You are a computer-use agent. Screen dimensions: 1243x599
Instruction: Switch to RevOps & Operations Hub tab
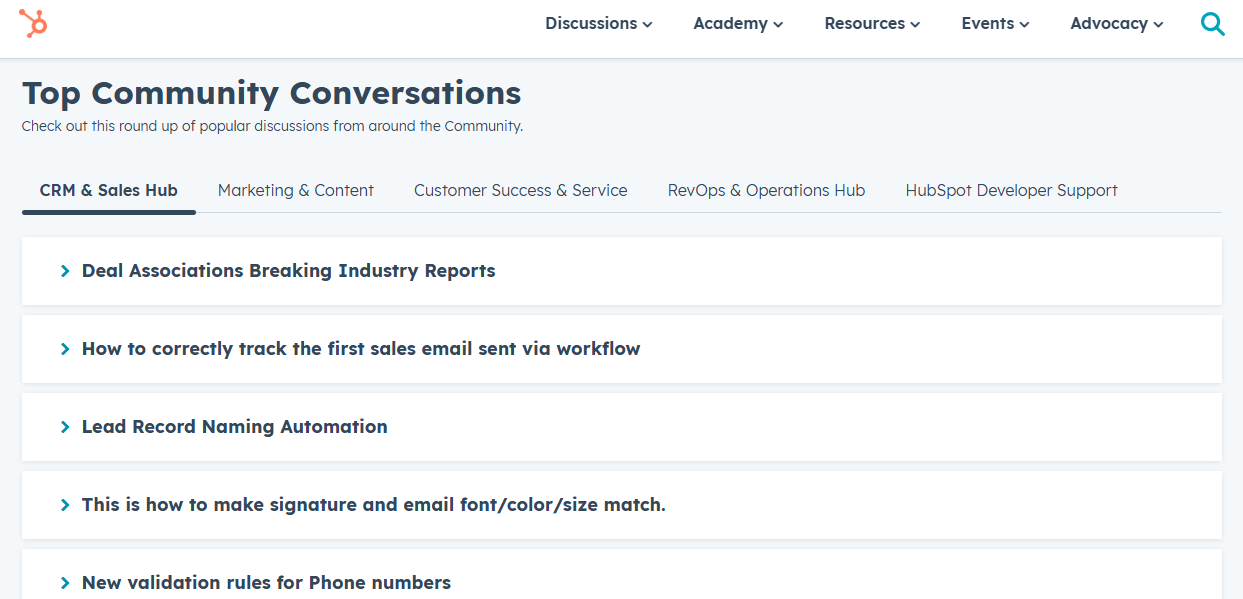click(766, 190)
